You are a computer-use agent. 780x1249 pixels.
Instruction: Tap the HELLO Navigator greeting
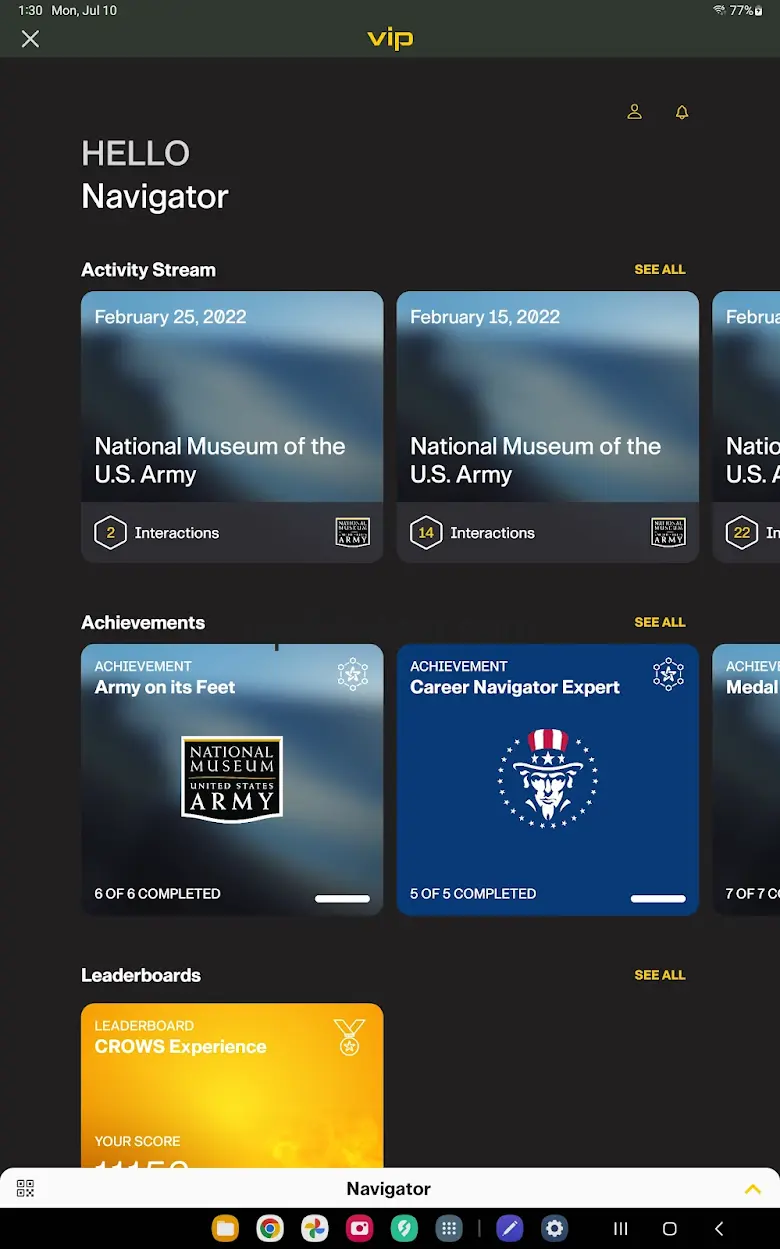coord(155,175)
